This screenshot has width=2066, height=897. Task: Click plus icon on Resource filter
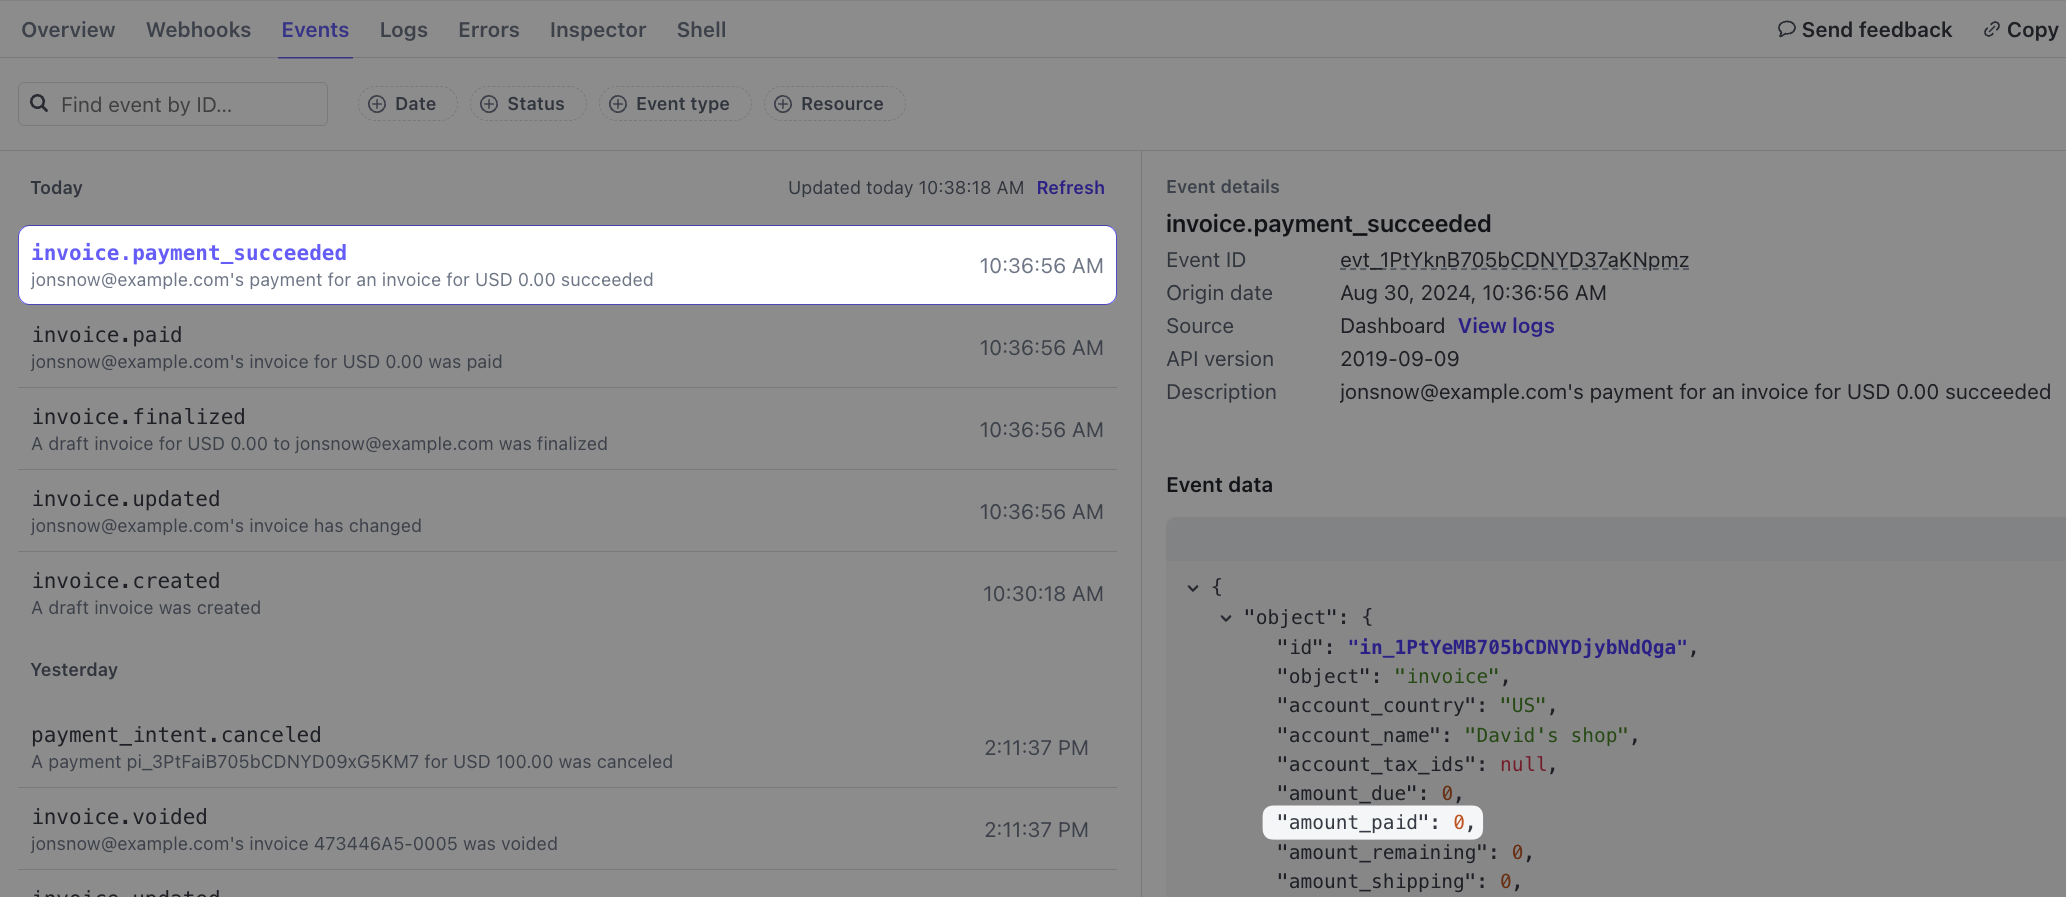pos(783,104)
